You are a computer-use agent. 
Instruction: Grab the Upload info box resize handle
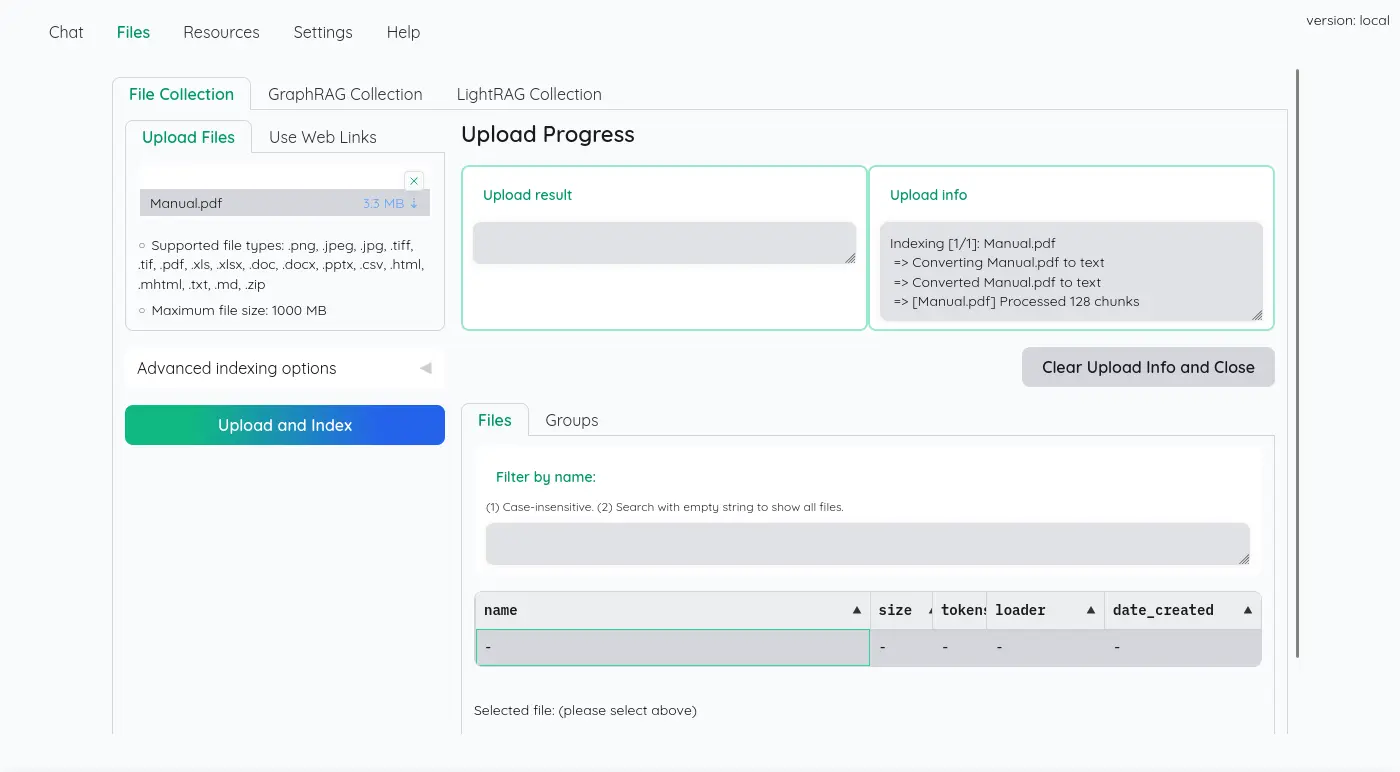[1255, 314]
